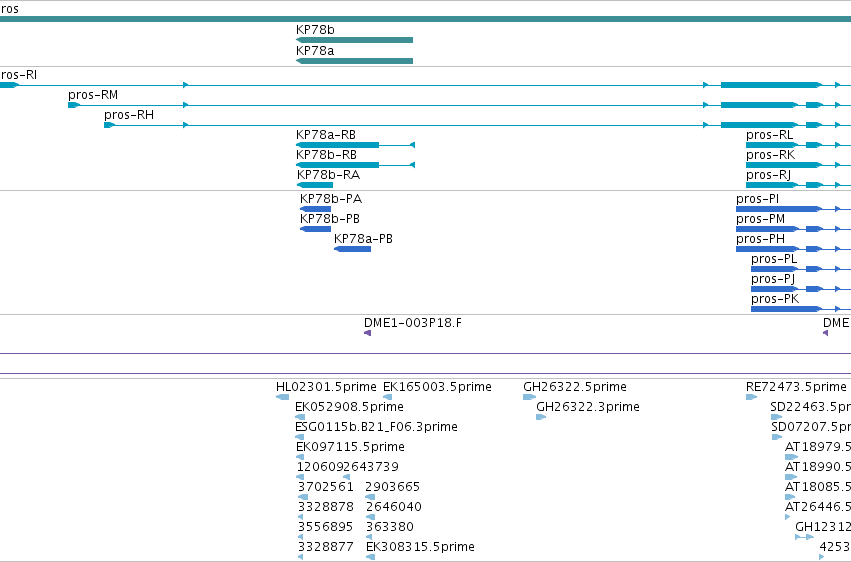Select the RE72473.5prime EST

pos(752,397)
